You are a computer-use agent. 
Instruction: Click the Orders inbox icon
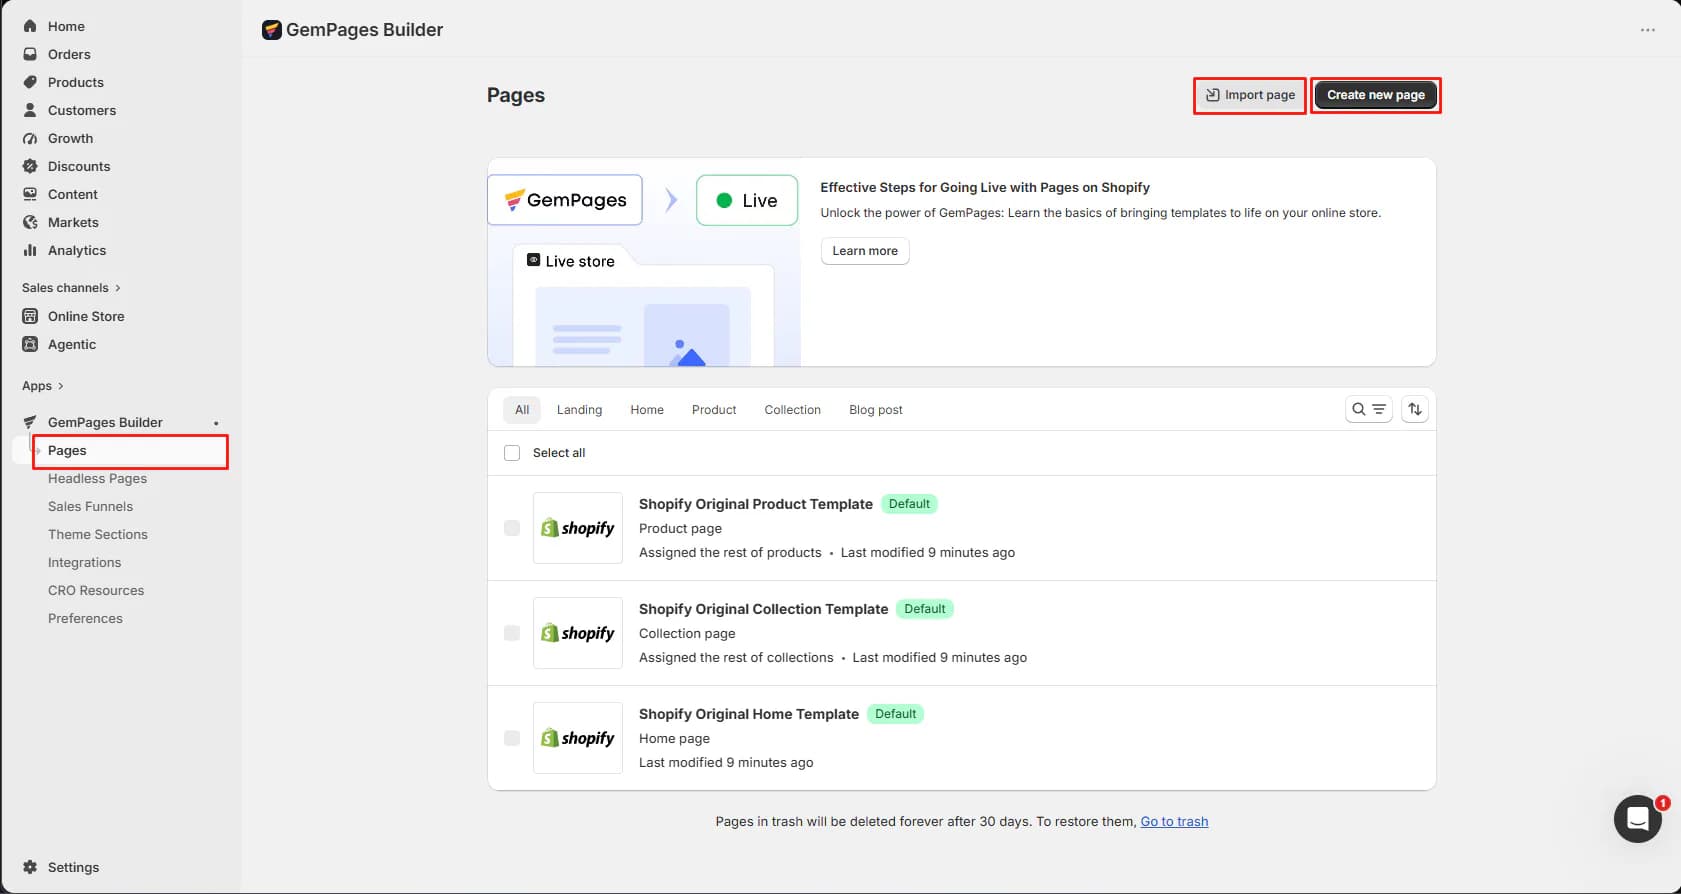click(x=30, y=54)
